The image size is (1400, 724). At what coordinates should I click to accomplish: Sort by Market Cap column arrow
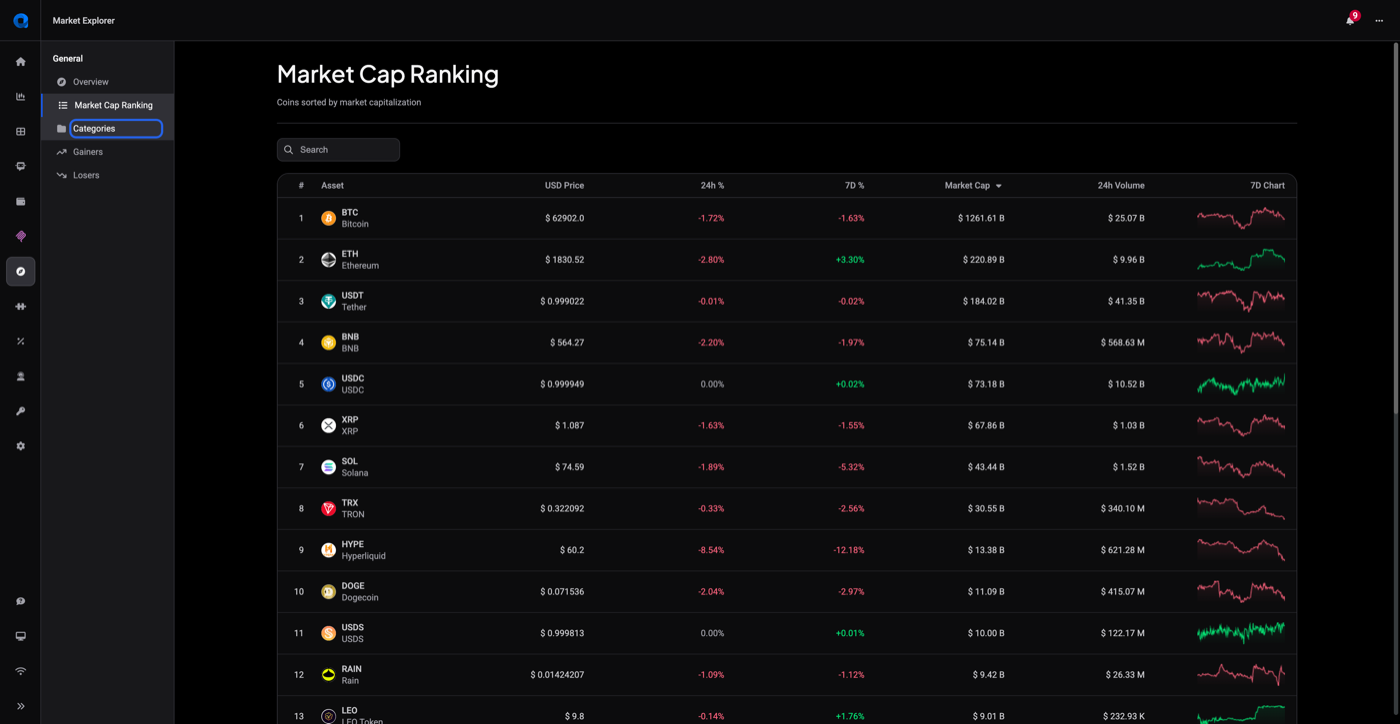pyautogui.click(x=998, y=186)
